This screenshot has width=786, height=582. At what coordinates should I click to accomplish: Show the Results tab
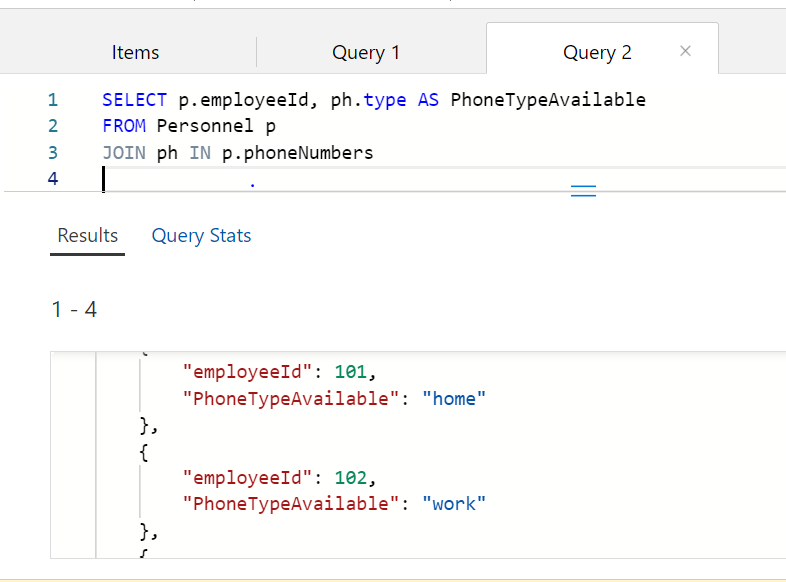click(88, 236)
